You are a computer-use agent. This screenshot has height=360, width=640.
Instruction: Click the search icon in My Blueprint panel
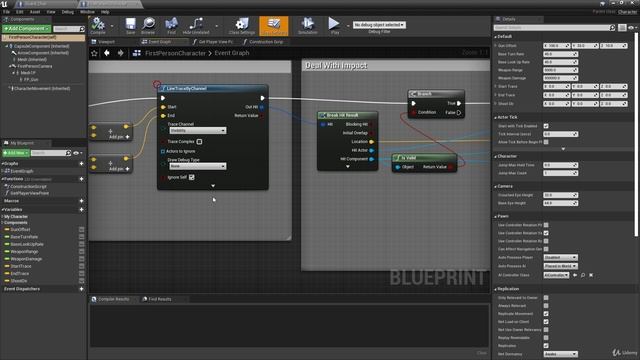tap(68, 153)
